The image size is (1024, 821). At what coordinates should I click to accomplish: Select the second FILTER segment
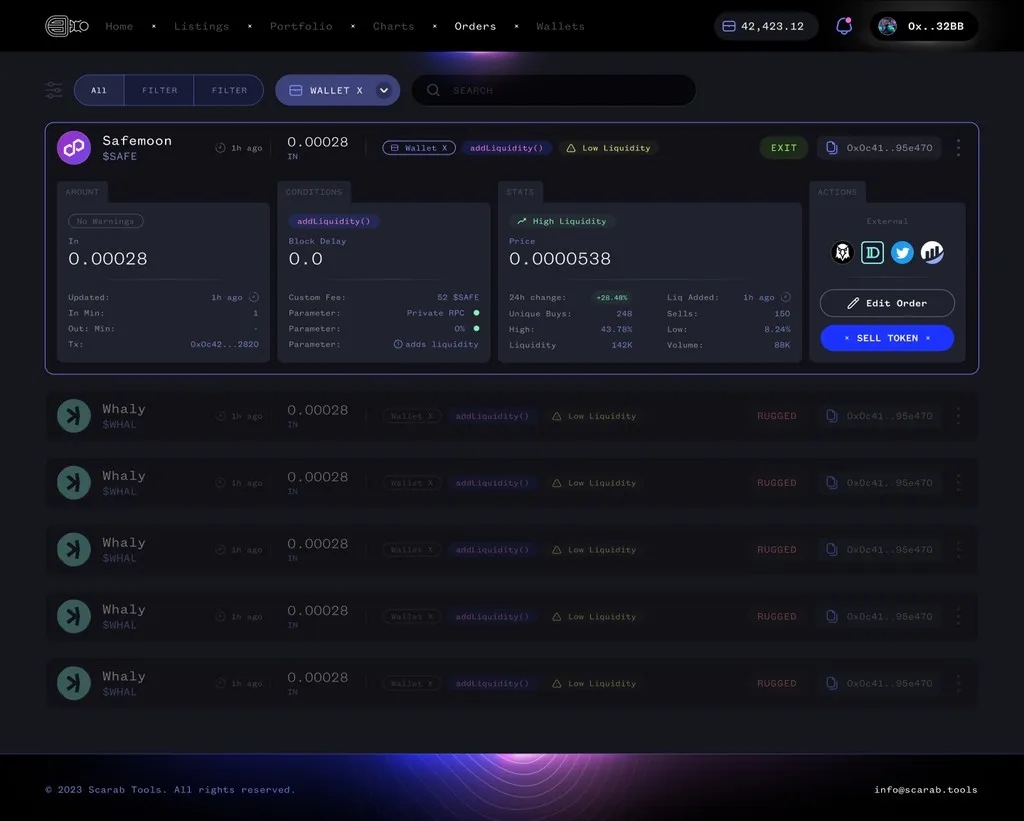[x=229, y=90]
